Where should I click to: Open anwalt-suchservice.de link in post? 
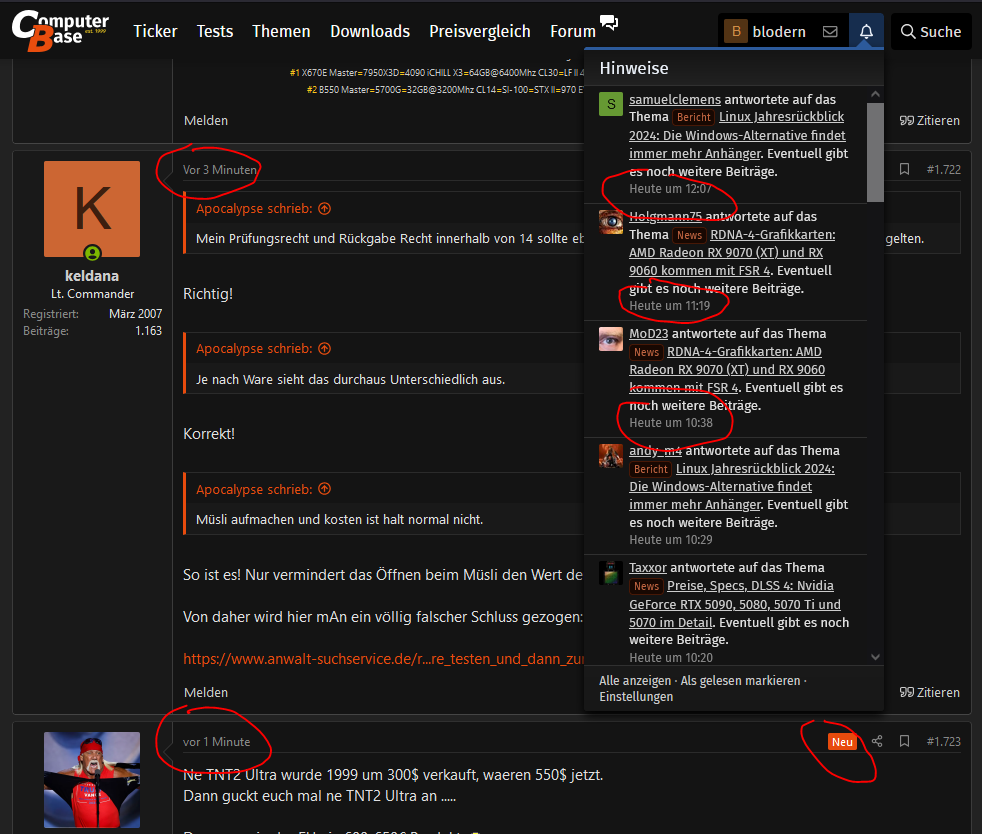383,659
